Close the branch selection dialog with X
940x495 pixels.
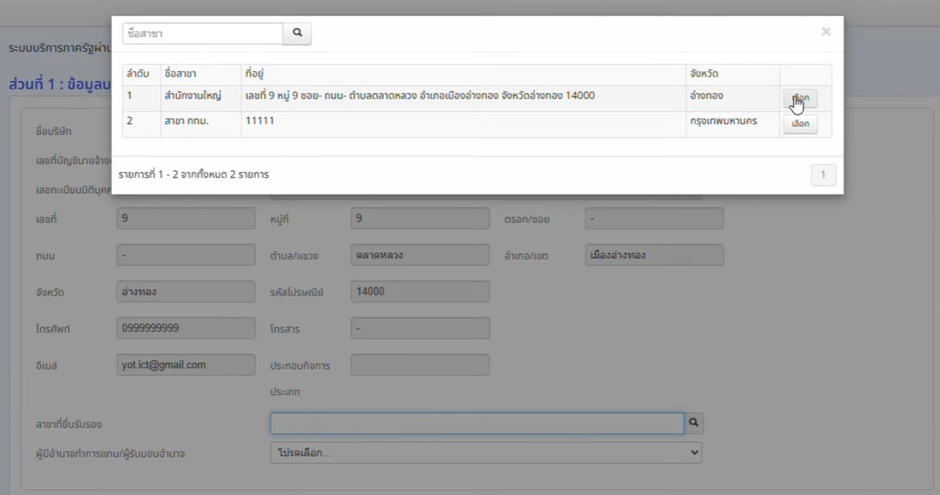(826, 32)
